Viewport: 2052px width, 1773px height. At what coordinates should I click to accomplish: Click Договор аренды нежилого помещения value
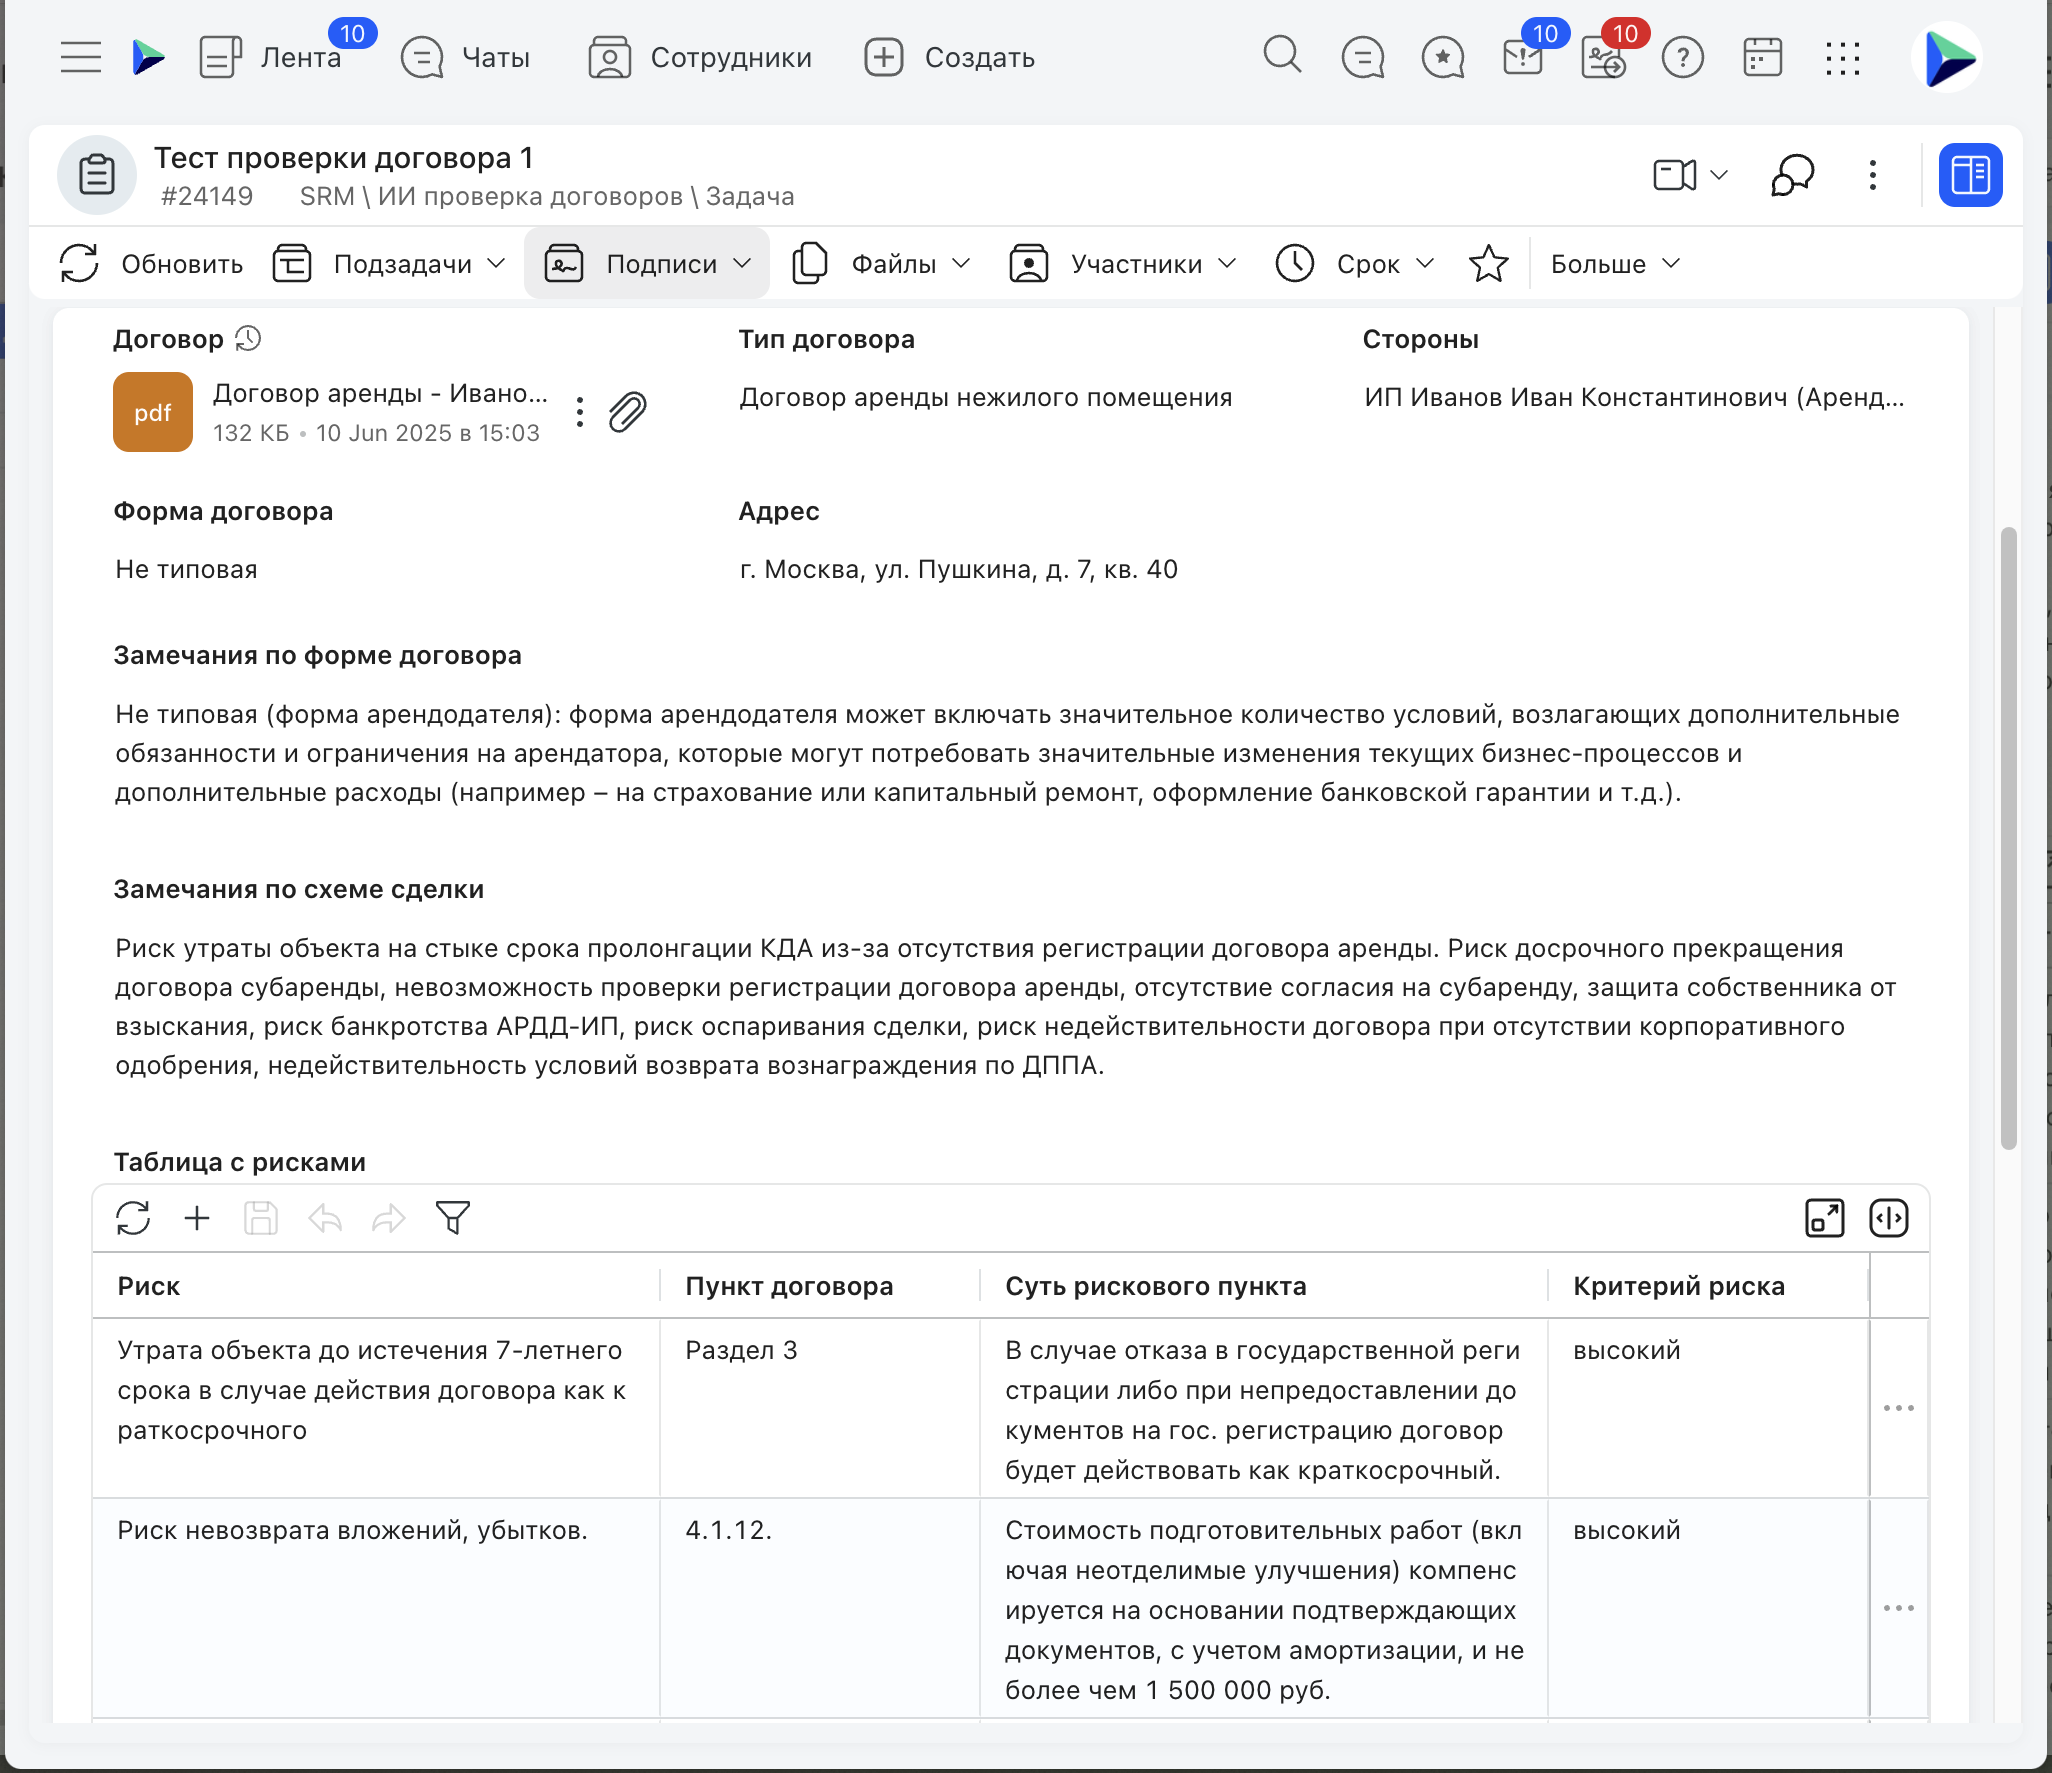coord(985,397)
